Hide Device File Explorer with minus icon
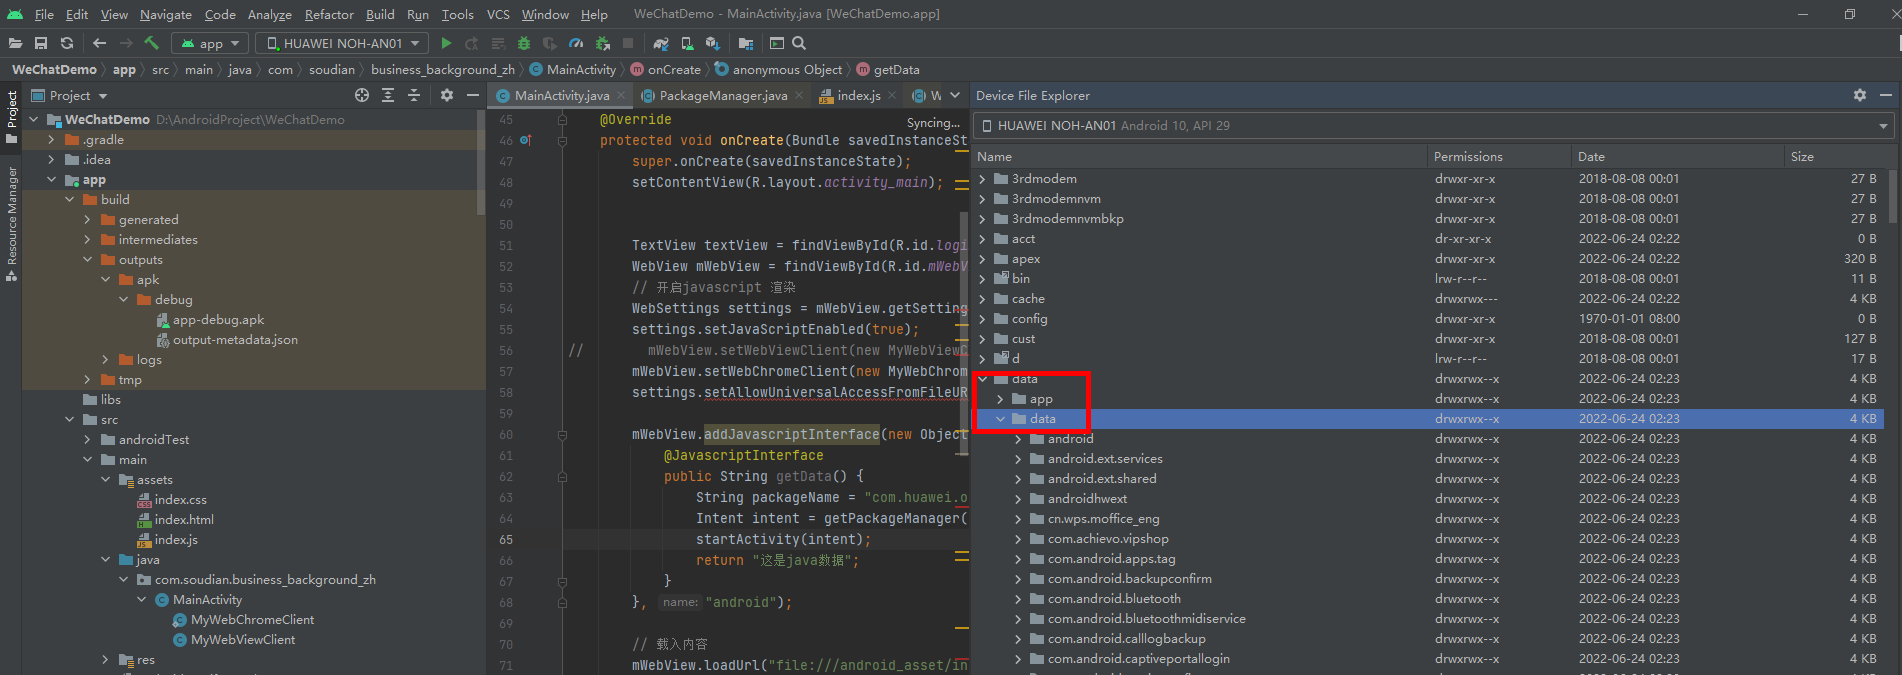 click(x=1886, y=95)
